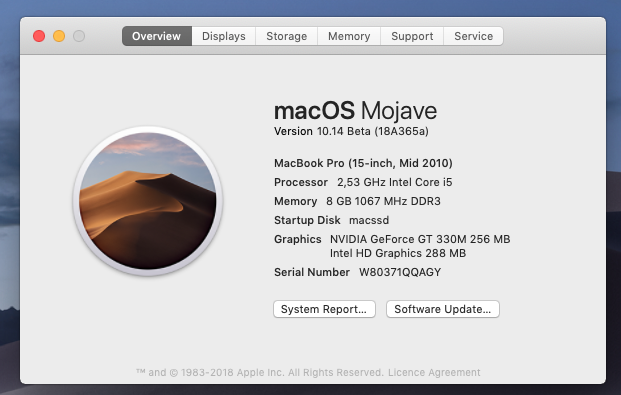Close the About This Mac window
The width and height of the screenshot is (621, 395).
tap(39, 36)
